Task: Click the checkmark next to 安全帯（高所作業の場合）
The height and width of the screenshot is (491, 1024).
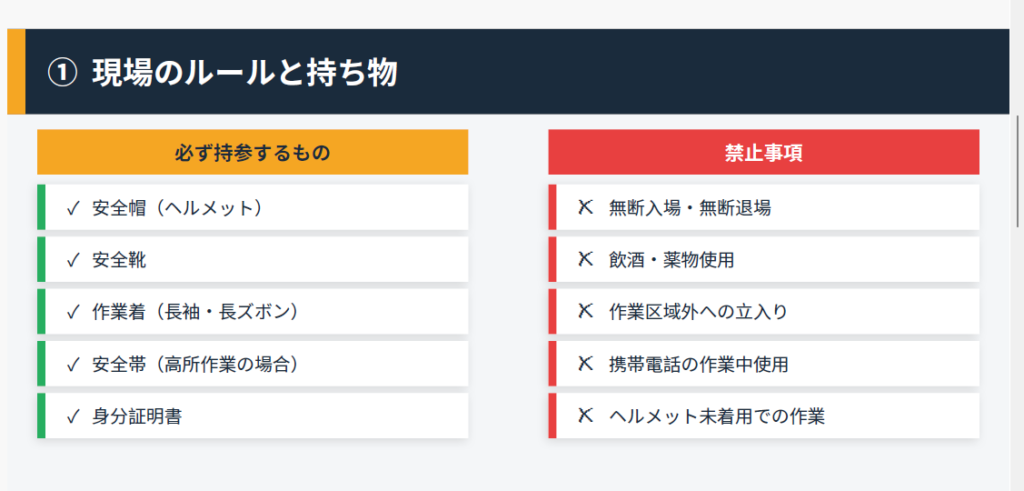Action: point(72,364)
